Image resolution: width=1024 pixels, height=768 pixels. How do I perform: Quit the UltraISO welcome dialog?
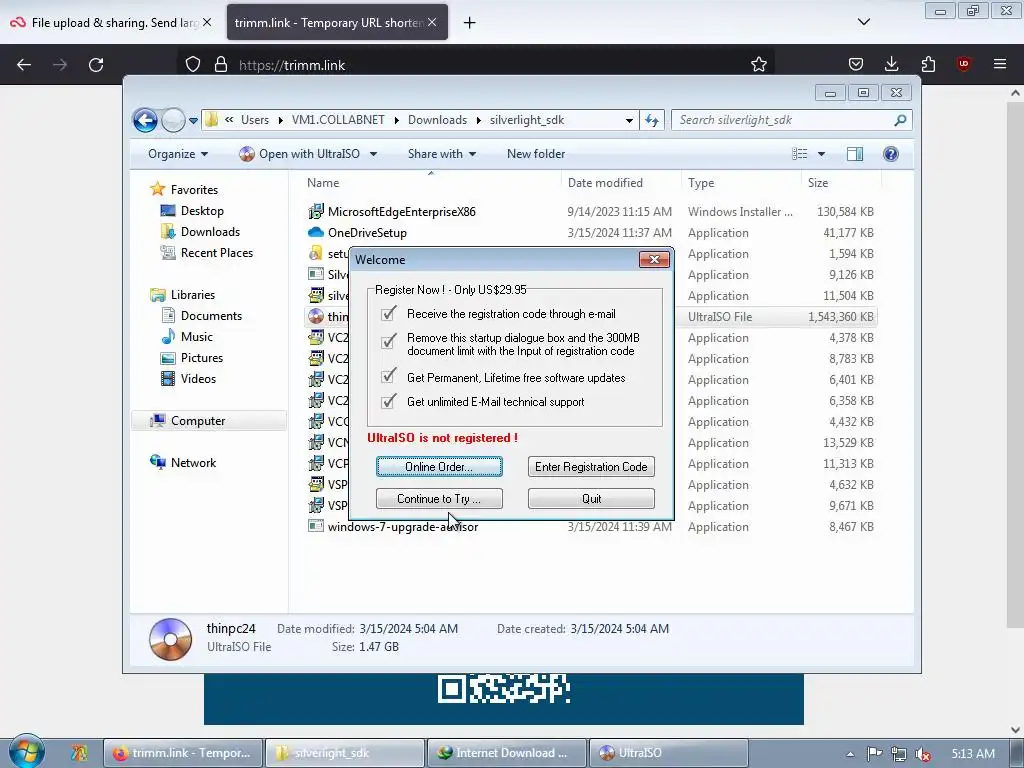point(591,498)
